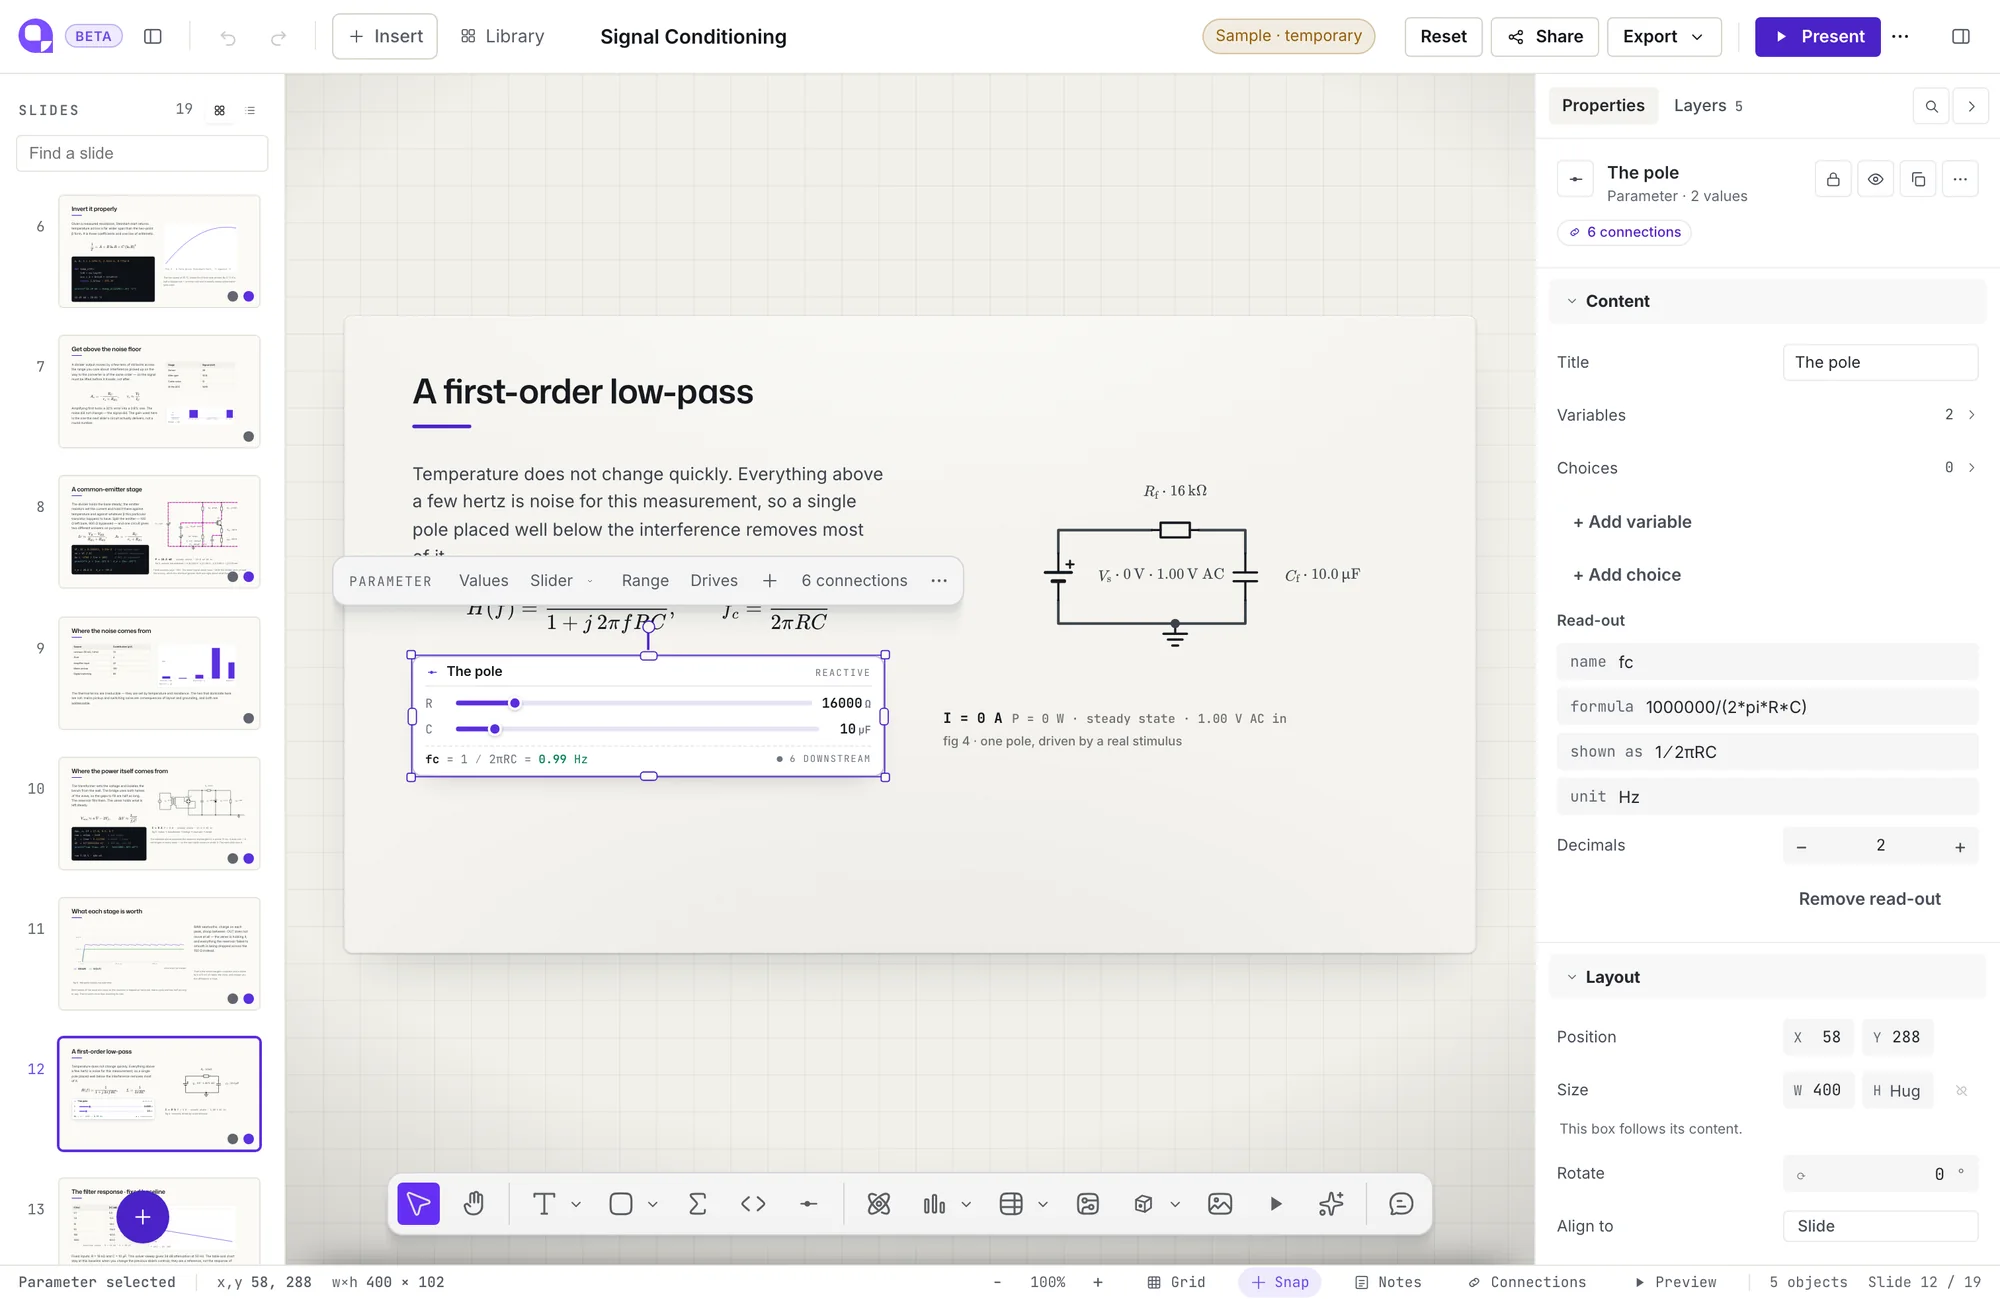Toggle Notes in the status bar
Viewport: 2000px width, 1299px height.
click(1388, 1282)
